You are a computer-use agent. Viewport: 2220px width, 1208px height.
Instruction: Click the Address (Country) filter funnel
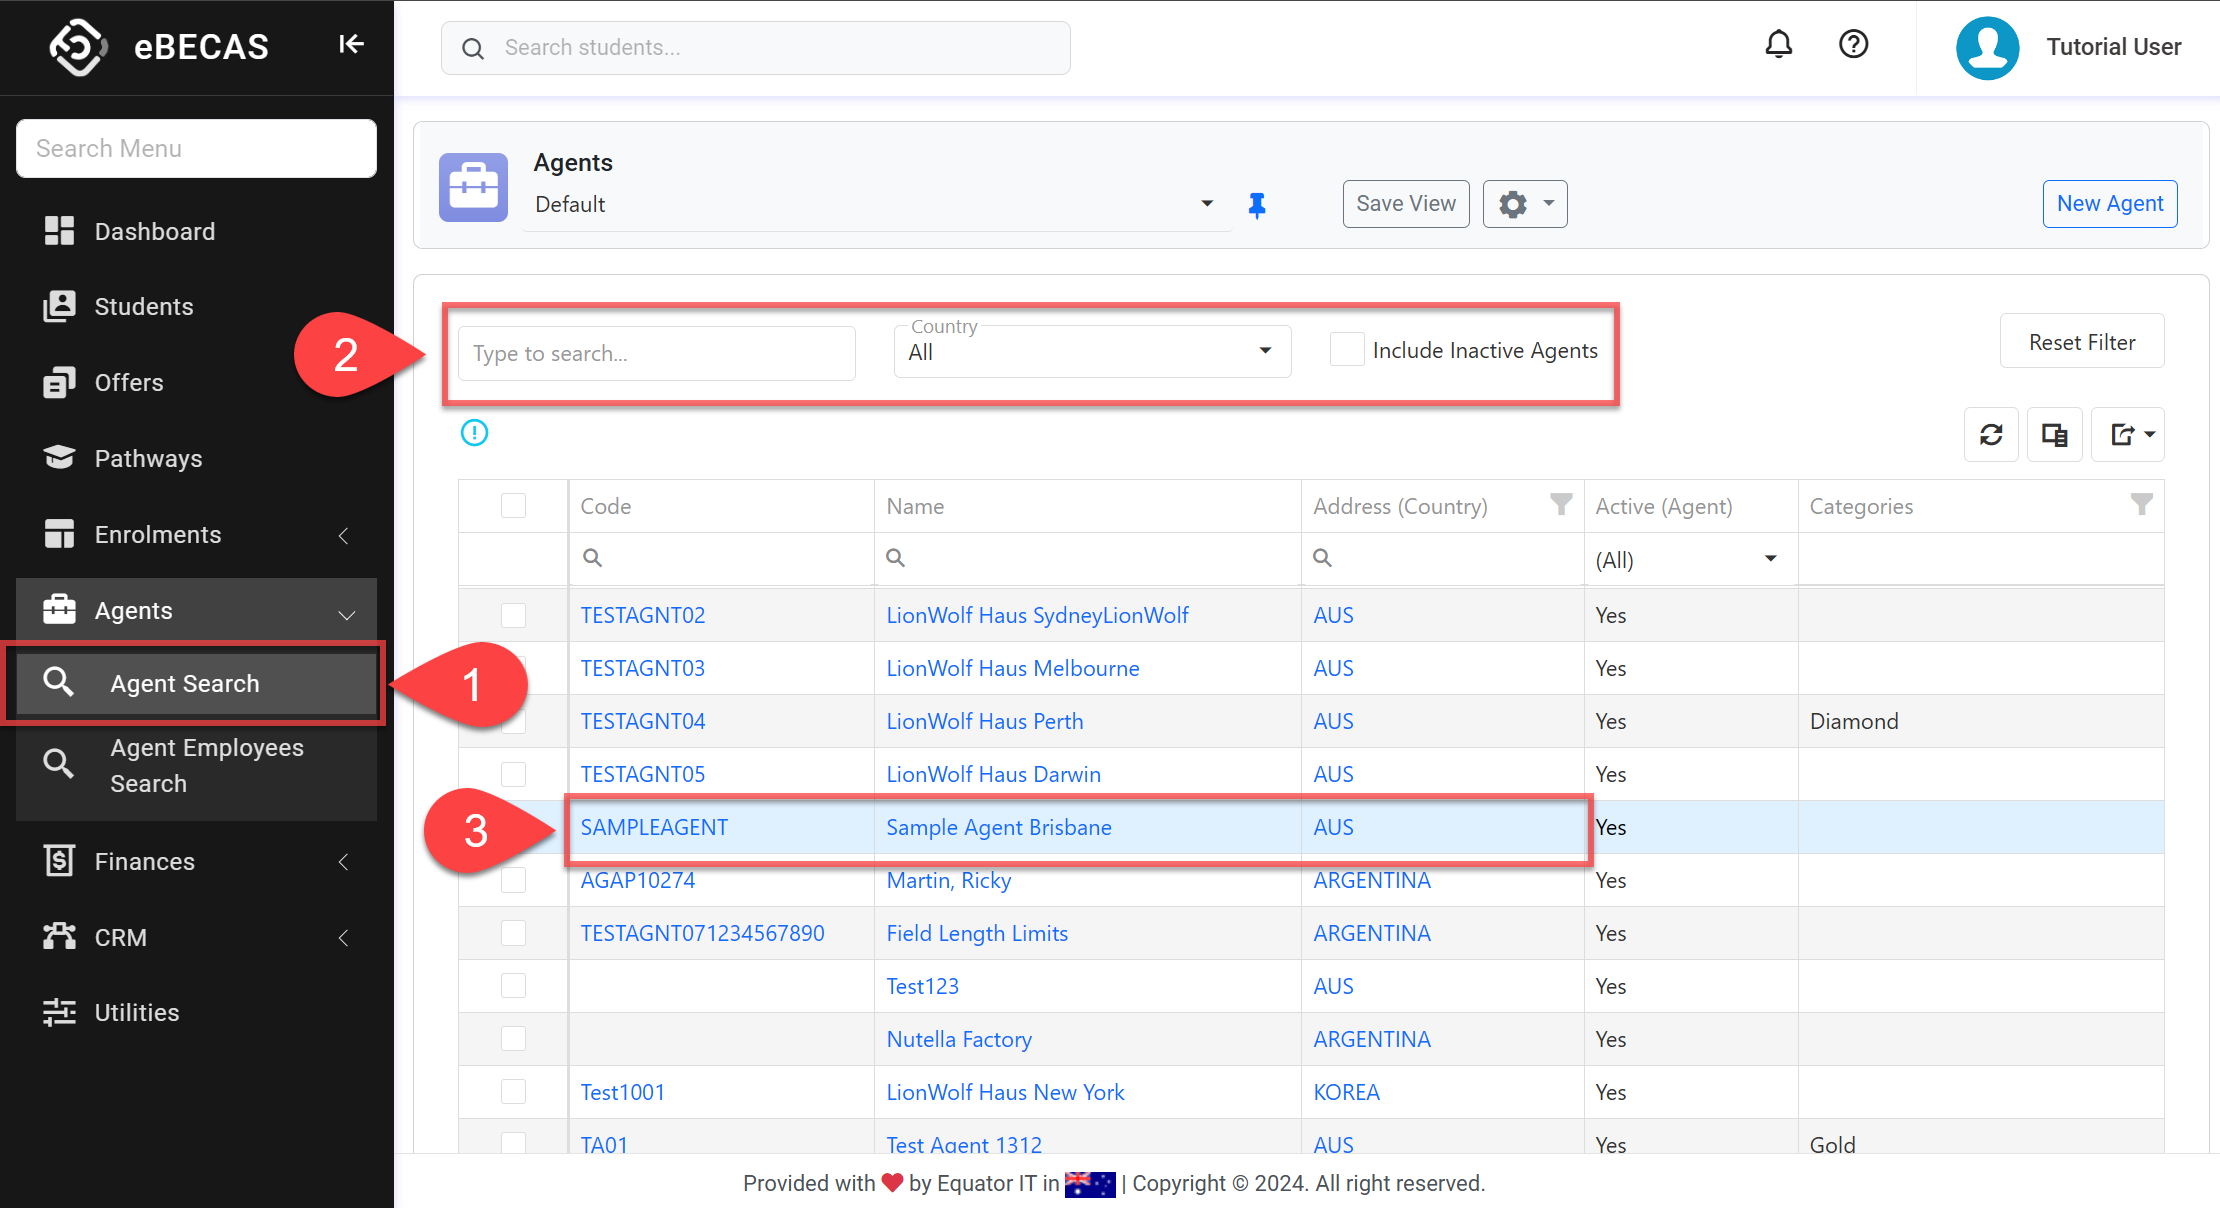[1560, 505]
